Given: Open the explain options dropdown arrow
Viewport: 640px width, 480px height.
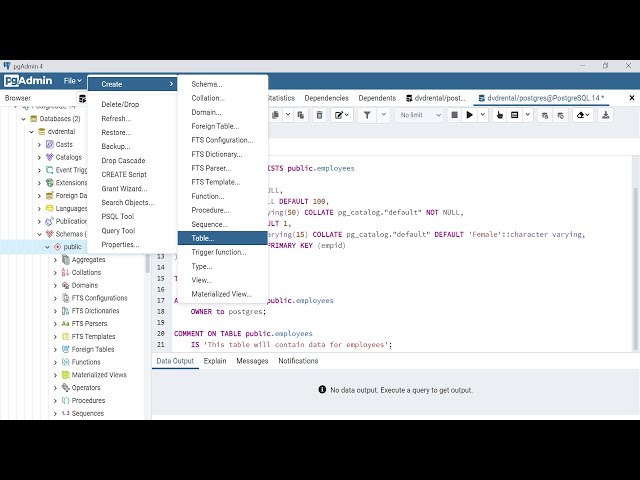Looking at the screenshot, I should (x=527, y=115).
